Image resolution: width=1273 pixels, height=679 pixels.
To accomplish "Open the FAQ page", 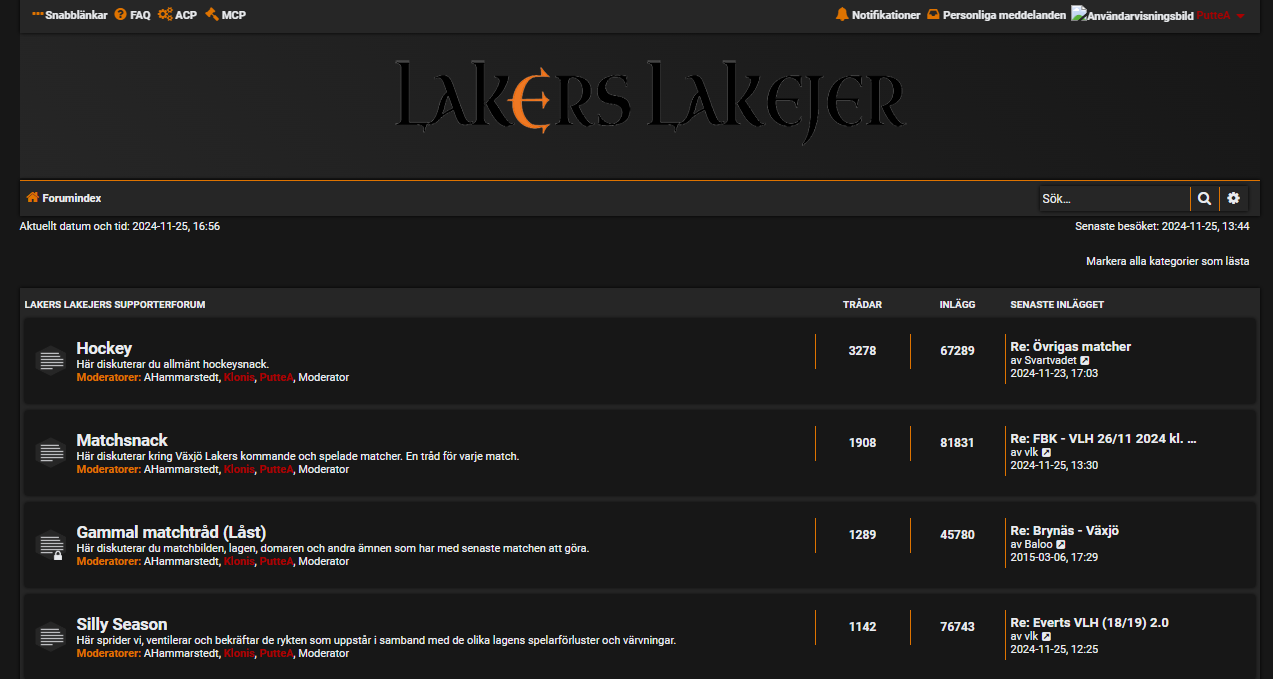I will click(x=132, y=15).
